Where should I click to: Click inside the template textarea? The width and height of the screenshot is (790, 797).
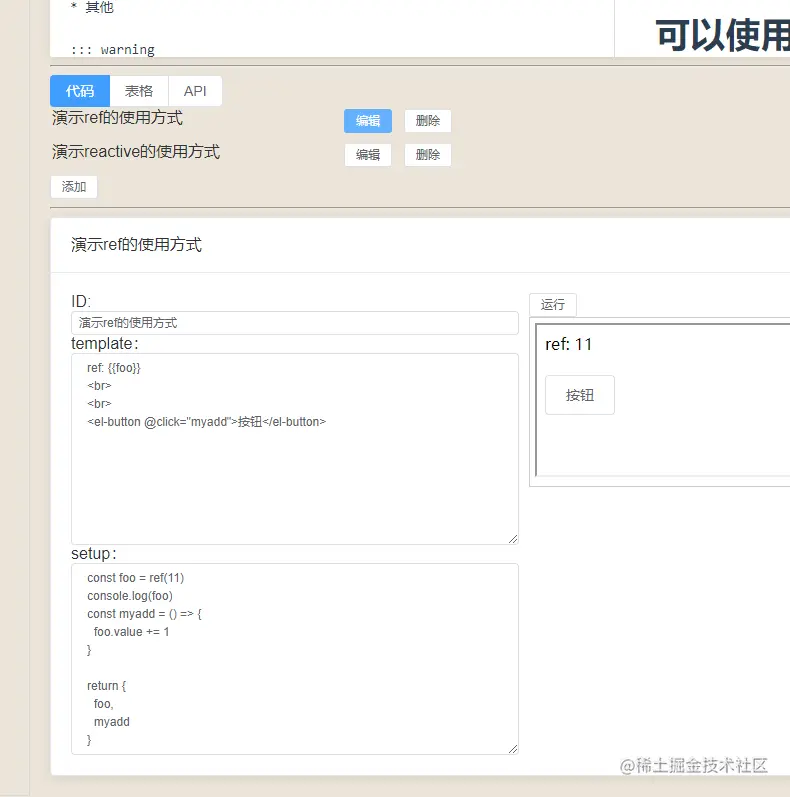(295, 449)
